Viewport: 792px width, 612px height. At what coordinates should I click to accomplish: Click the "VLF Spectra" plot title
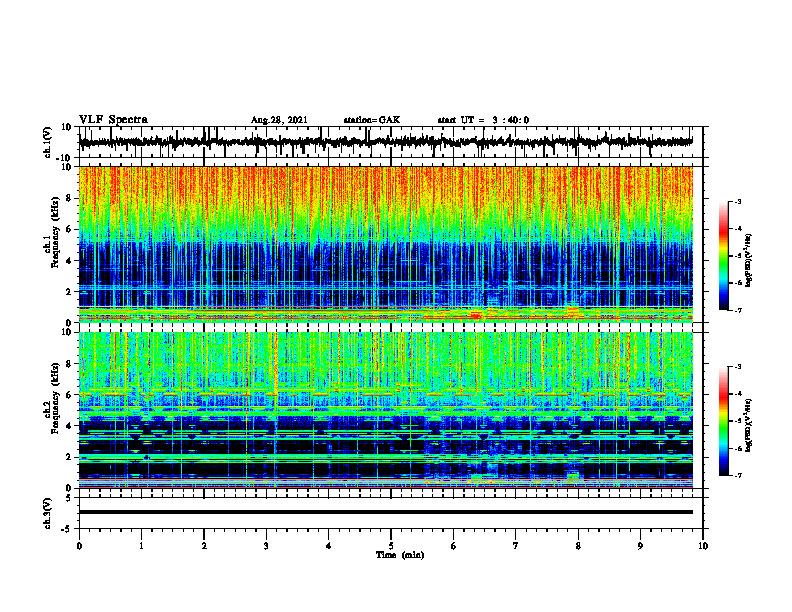tap(113, 120)
